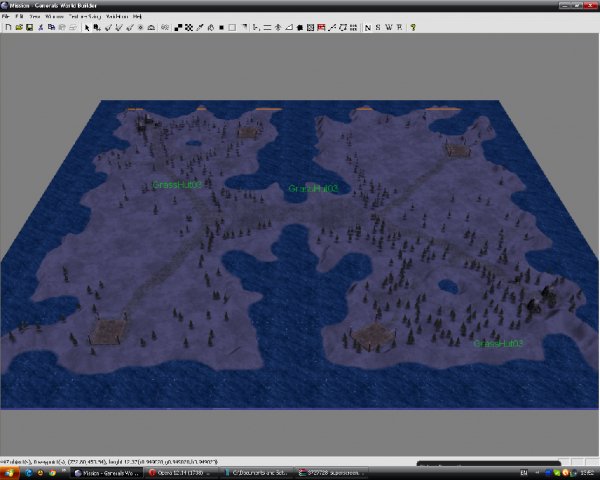The image size is (600, 480).
Task: Click the greyed Paste toolbar icon
Action: [62, 27]
